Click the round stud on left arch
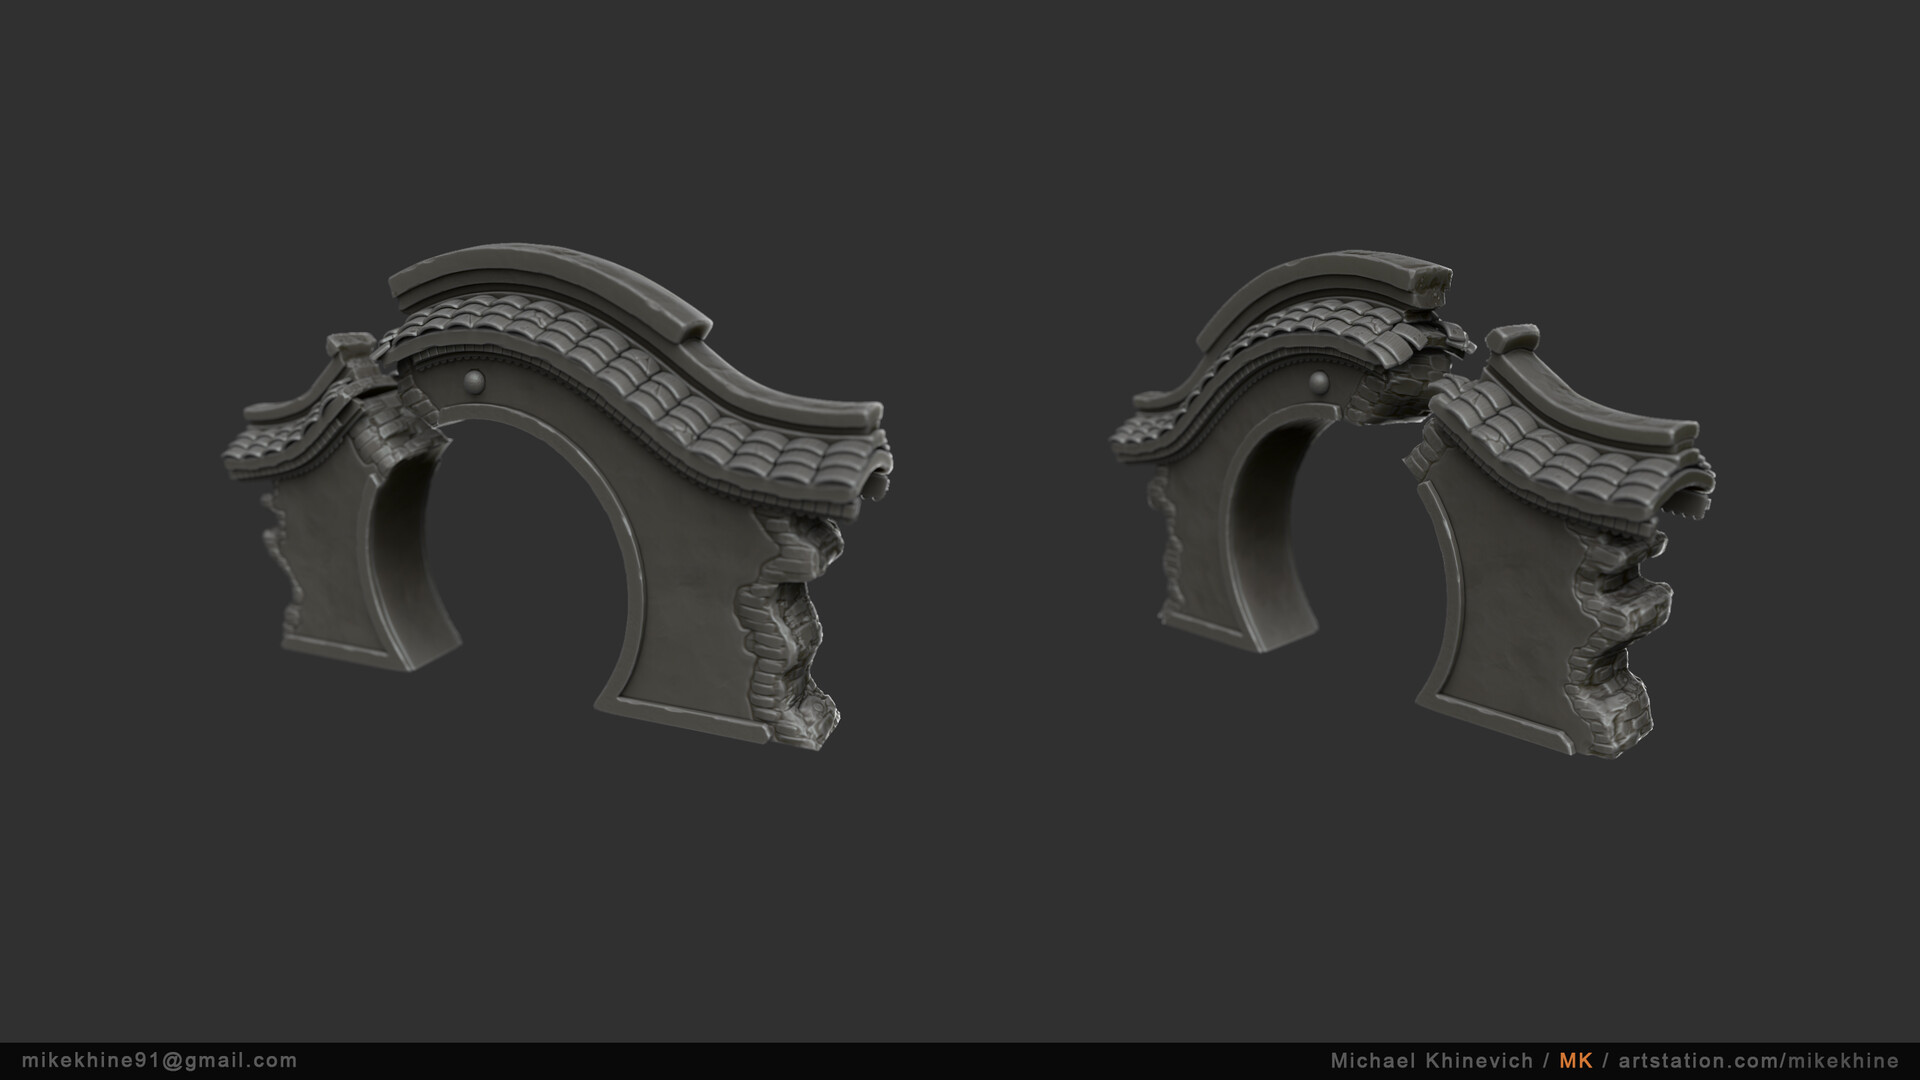The width and height of the screenshot is (1920, 1080). [474, 380]
